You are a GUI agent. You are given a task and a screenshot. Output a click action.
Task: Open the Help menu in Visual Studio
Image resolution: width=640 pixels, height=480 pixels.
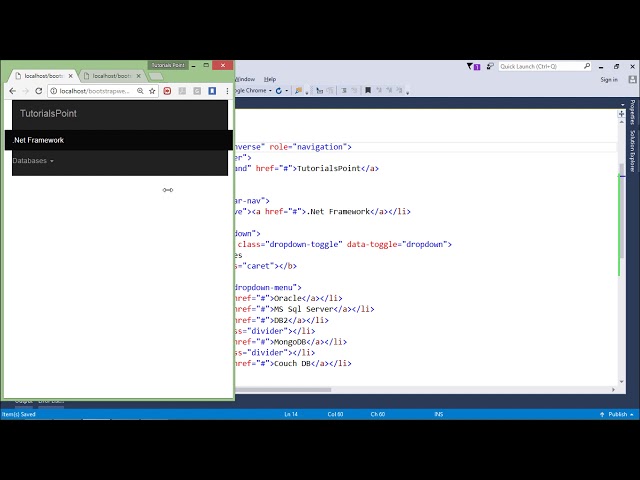(x=270, y=79)
